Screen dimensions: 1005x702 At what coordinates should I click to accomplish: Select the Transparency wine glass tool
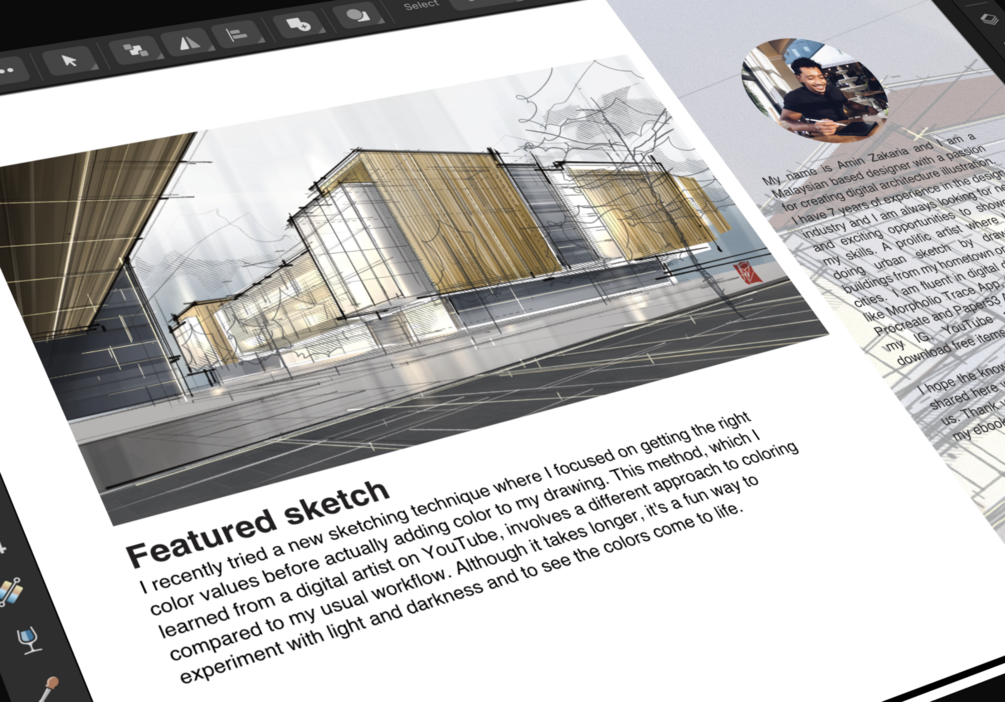click(29, 639)
